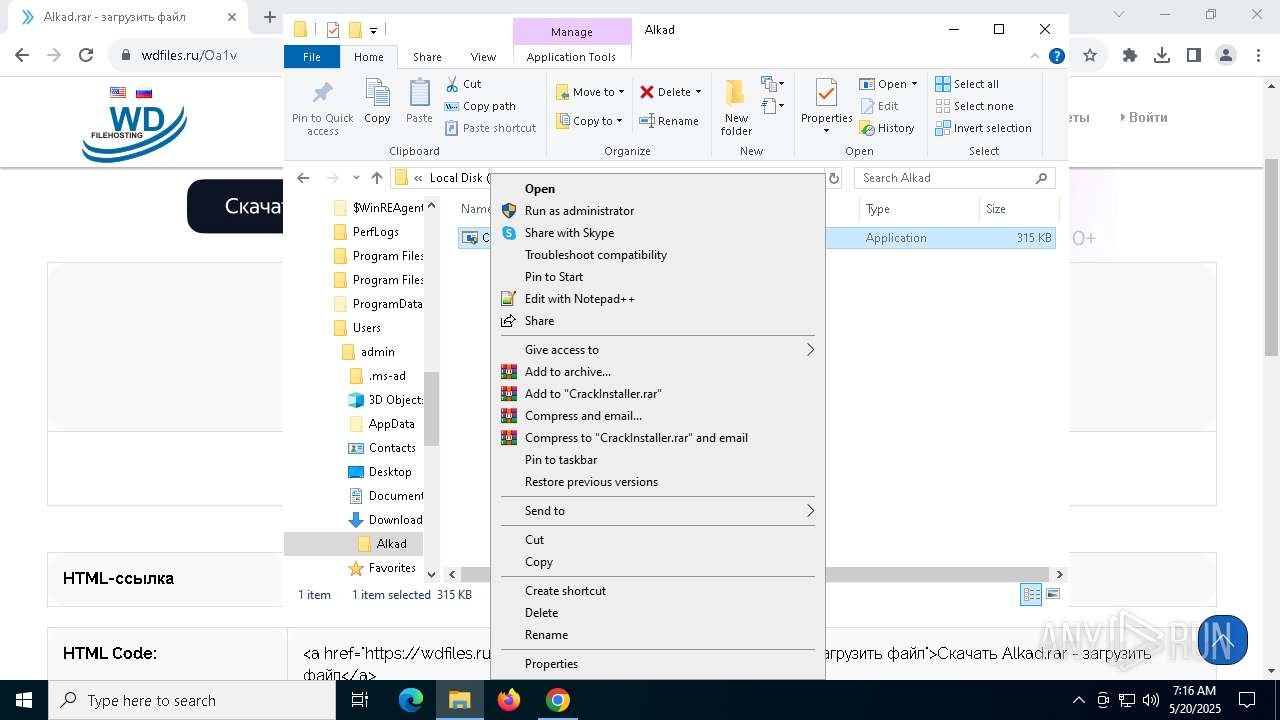Viewport: 1280px width, 720px height.
Task: Click Edit in the Open group
Action: point(878,106)
